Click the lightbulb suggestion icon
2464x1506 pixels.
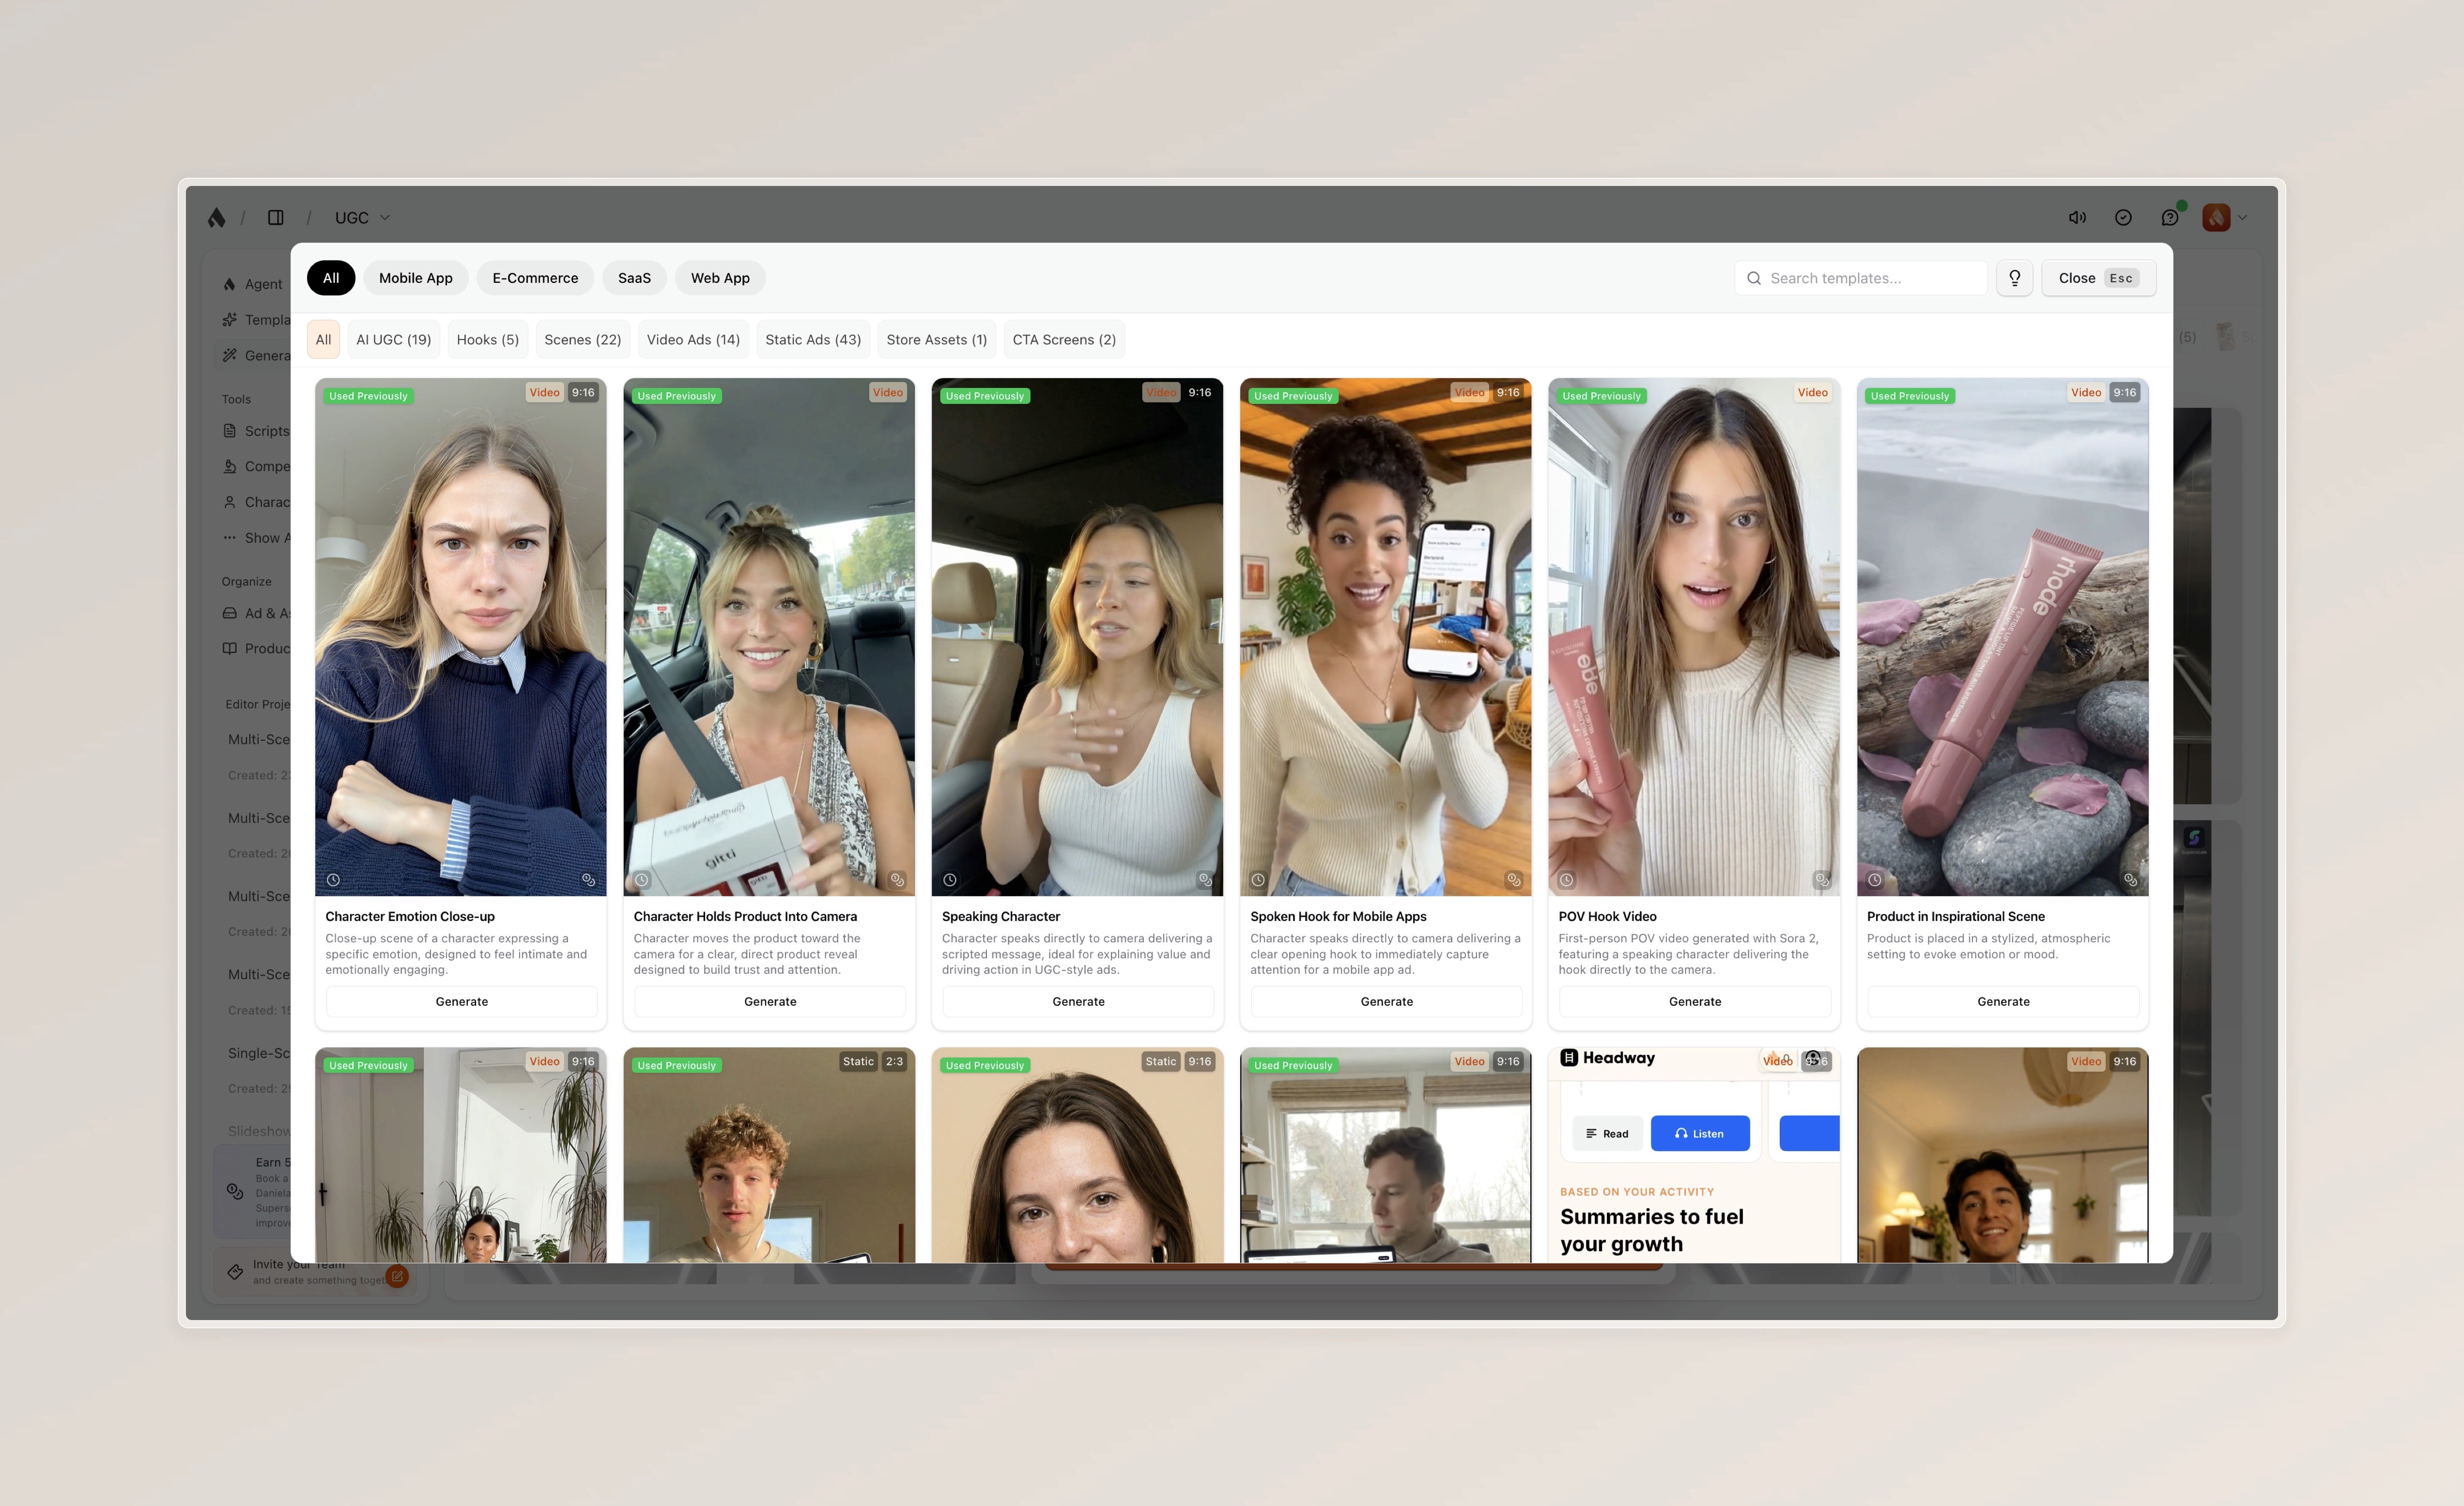click(x=2014, y=278)
